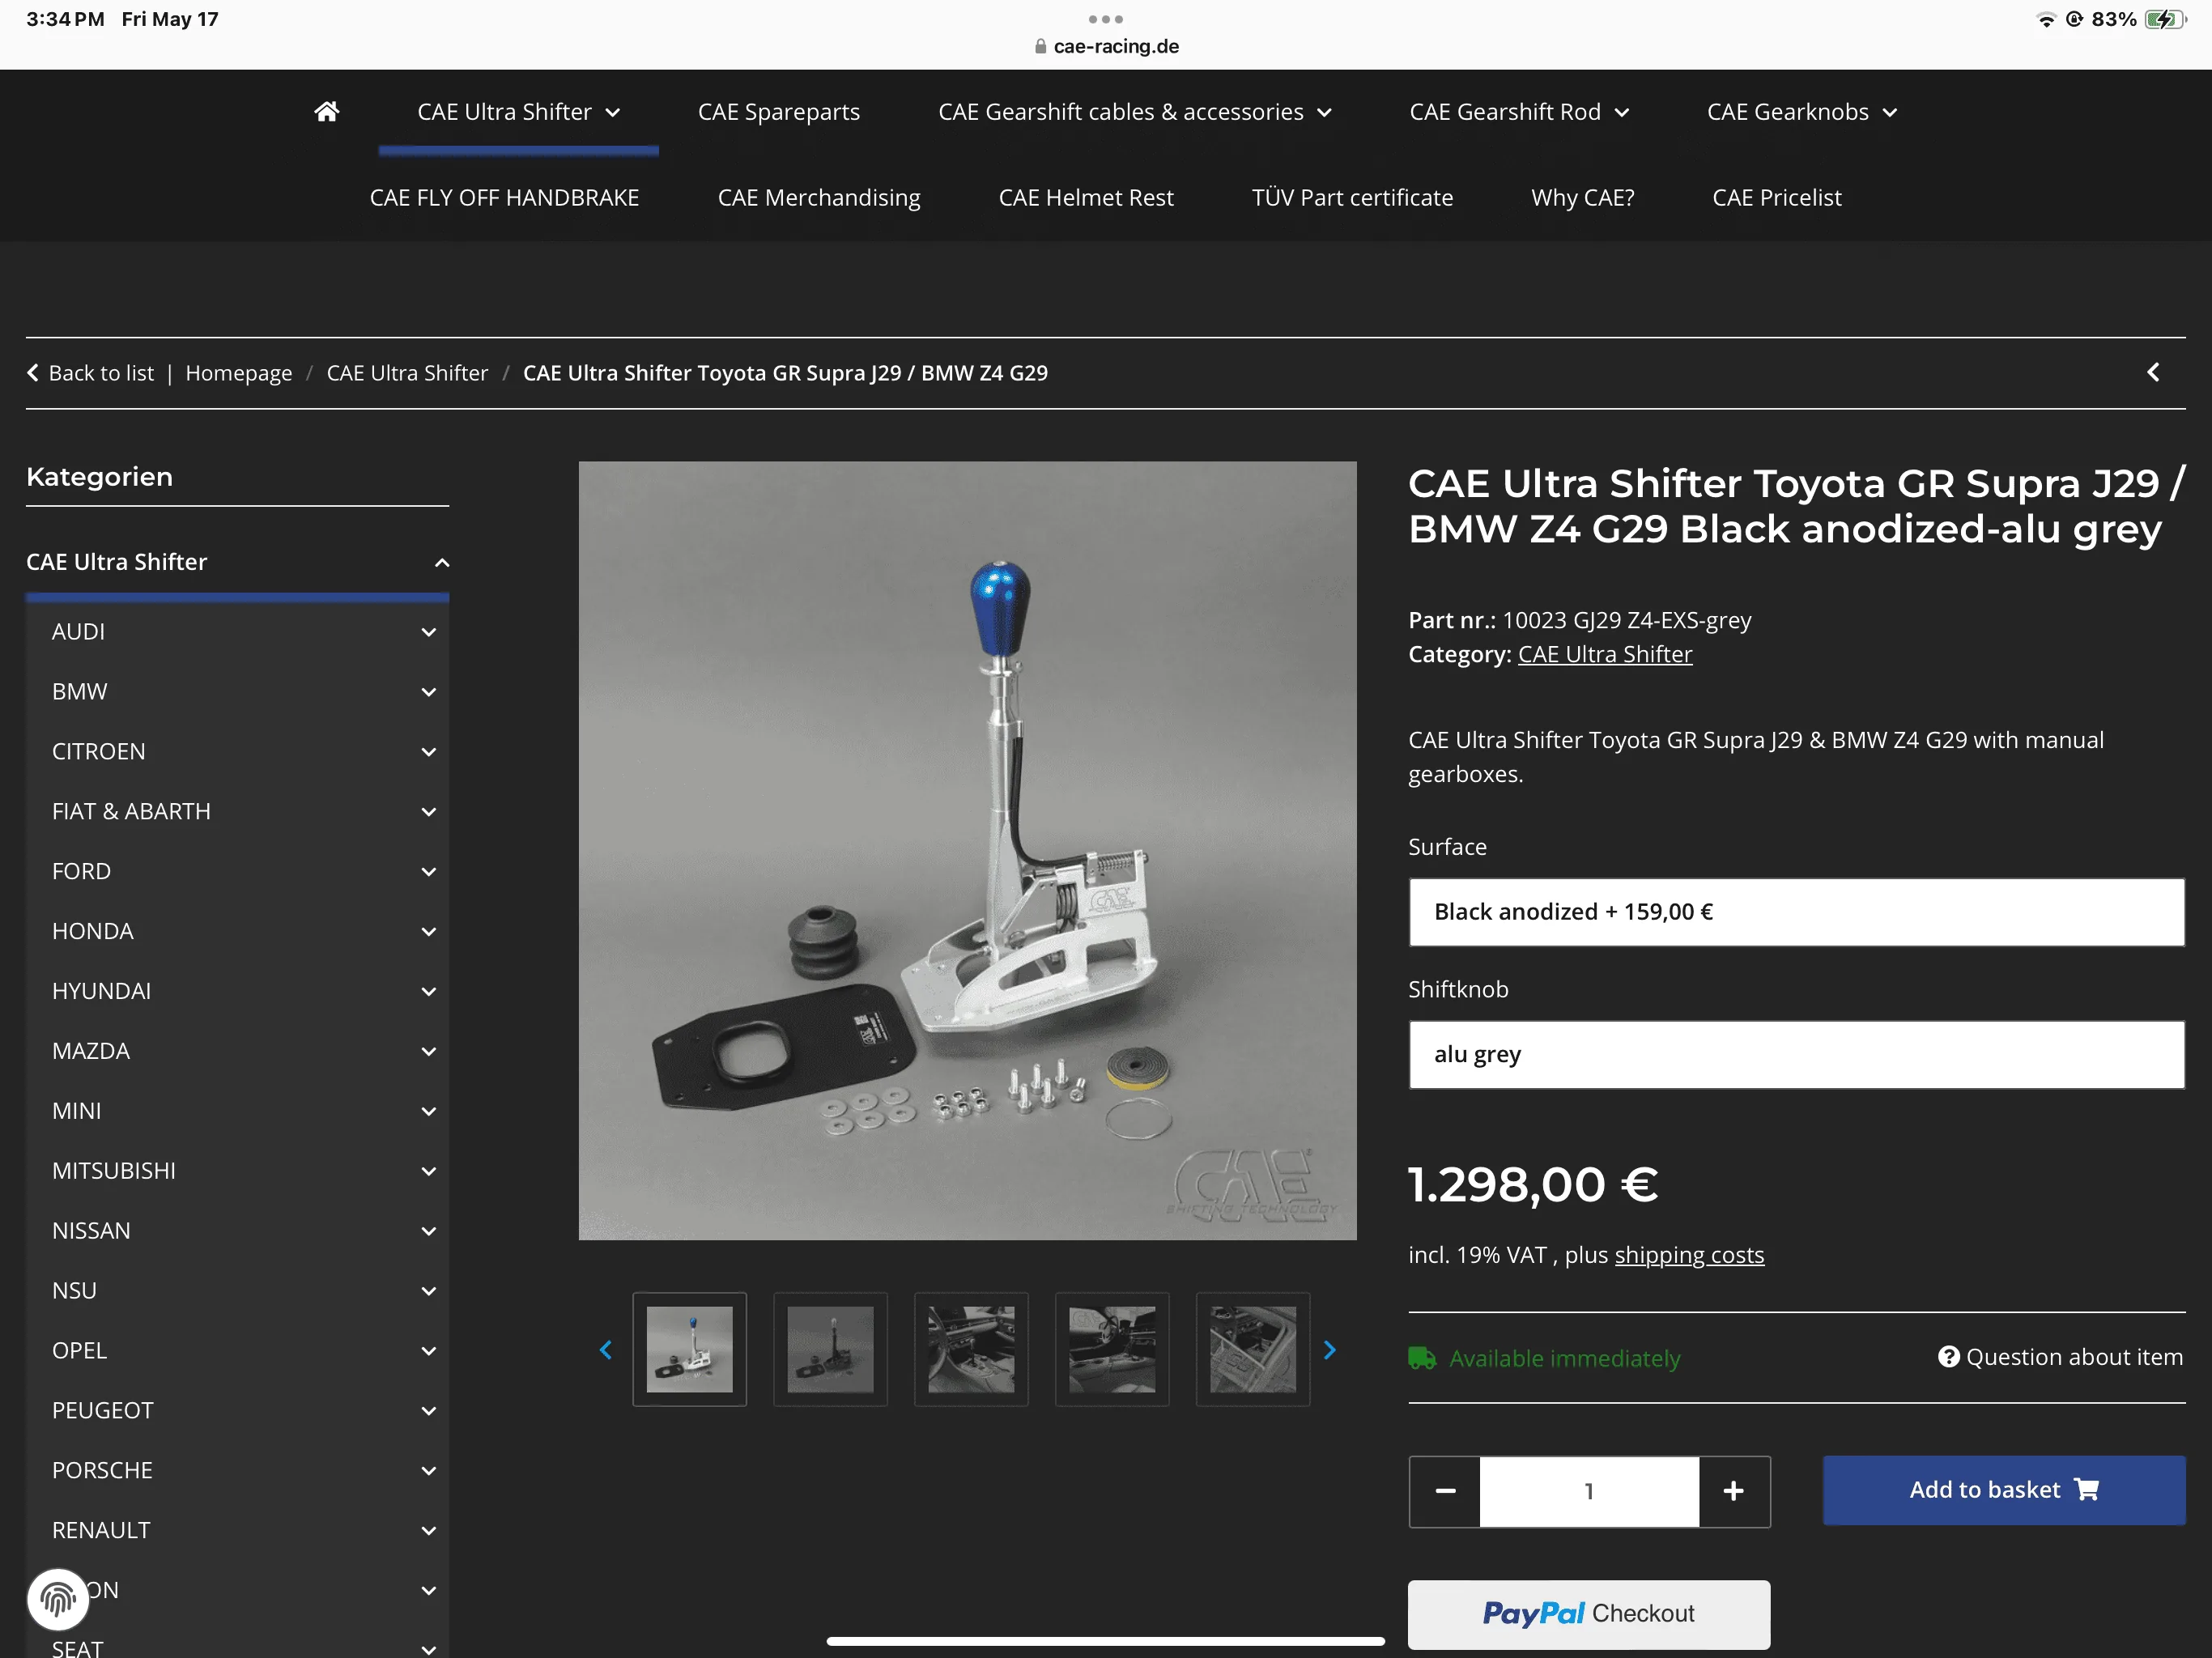Click CAE Ultra Shifter breadcrumb link

point(407,373)
